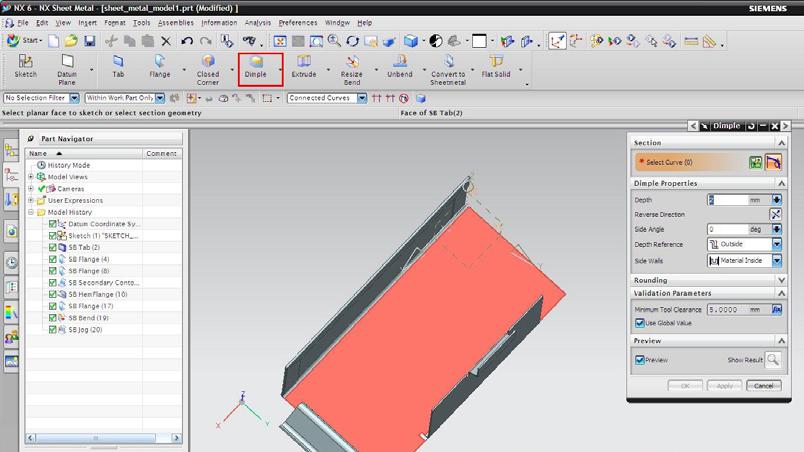This screenshot has width=804, height=452.
Task: Open the Insert menu
Action: (87, 23)
